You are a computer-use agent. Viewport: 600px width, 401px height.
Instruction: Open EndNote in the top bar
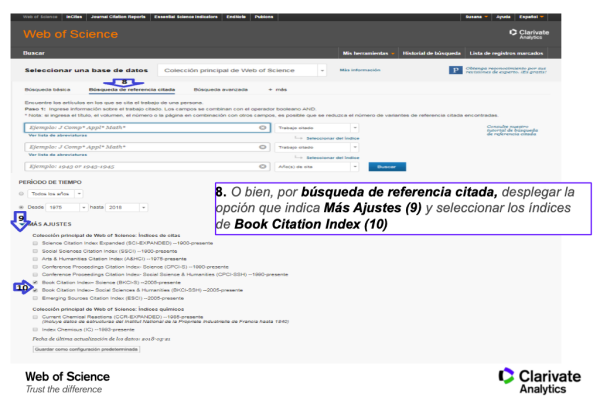coord(236,17)
